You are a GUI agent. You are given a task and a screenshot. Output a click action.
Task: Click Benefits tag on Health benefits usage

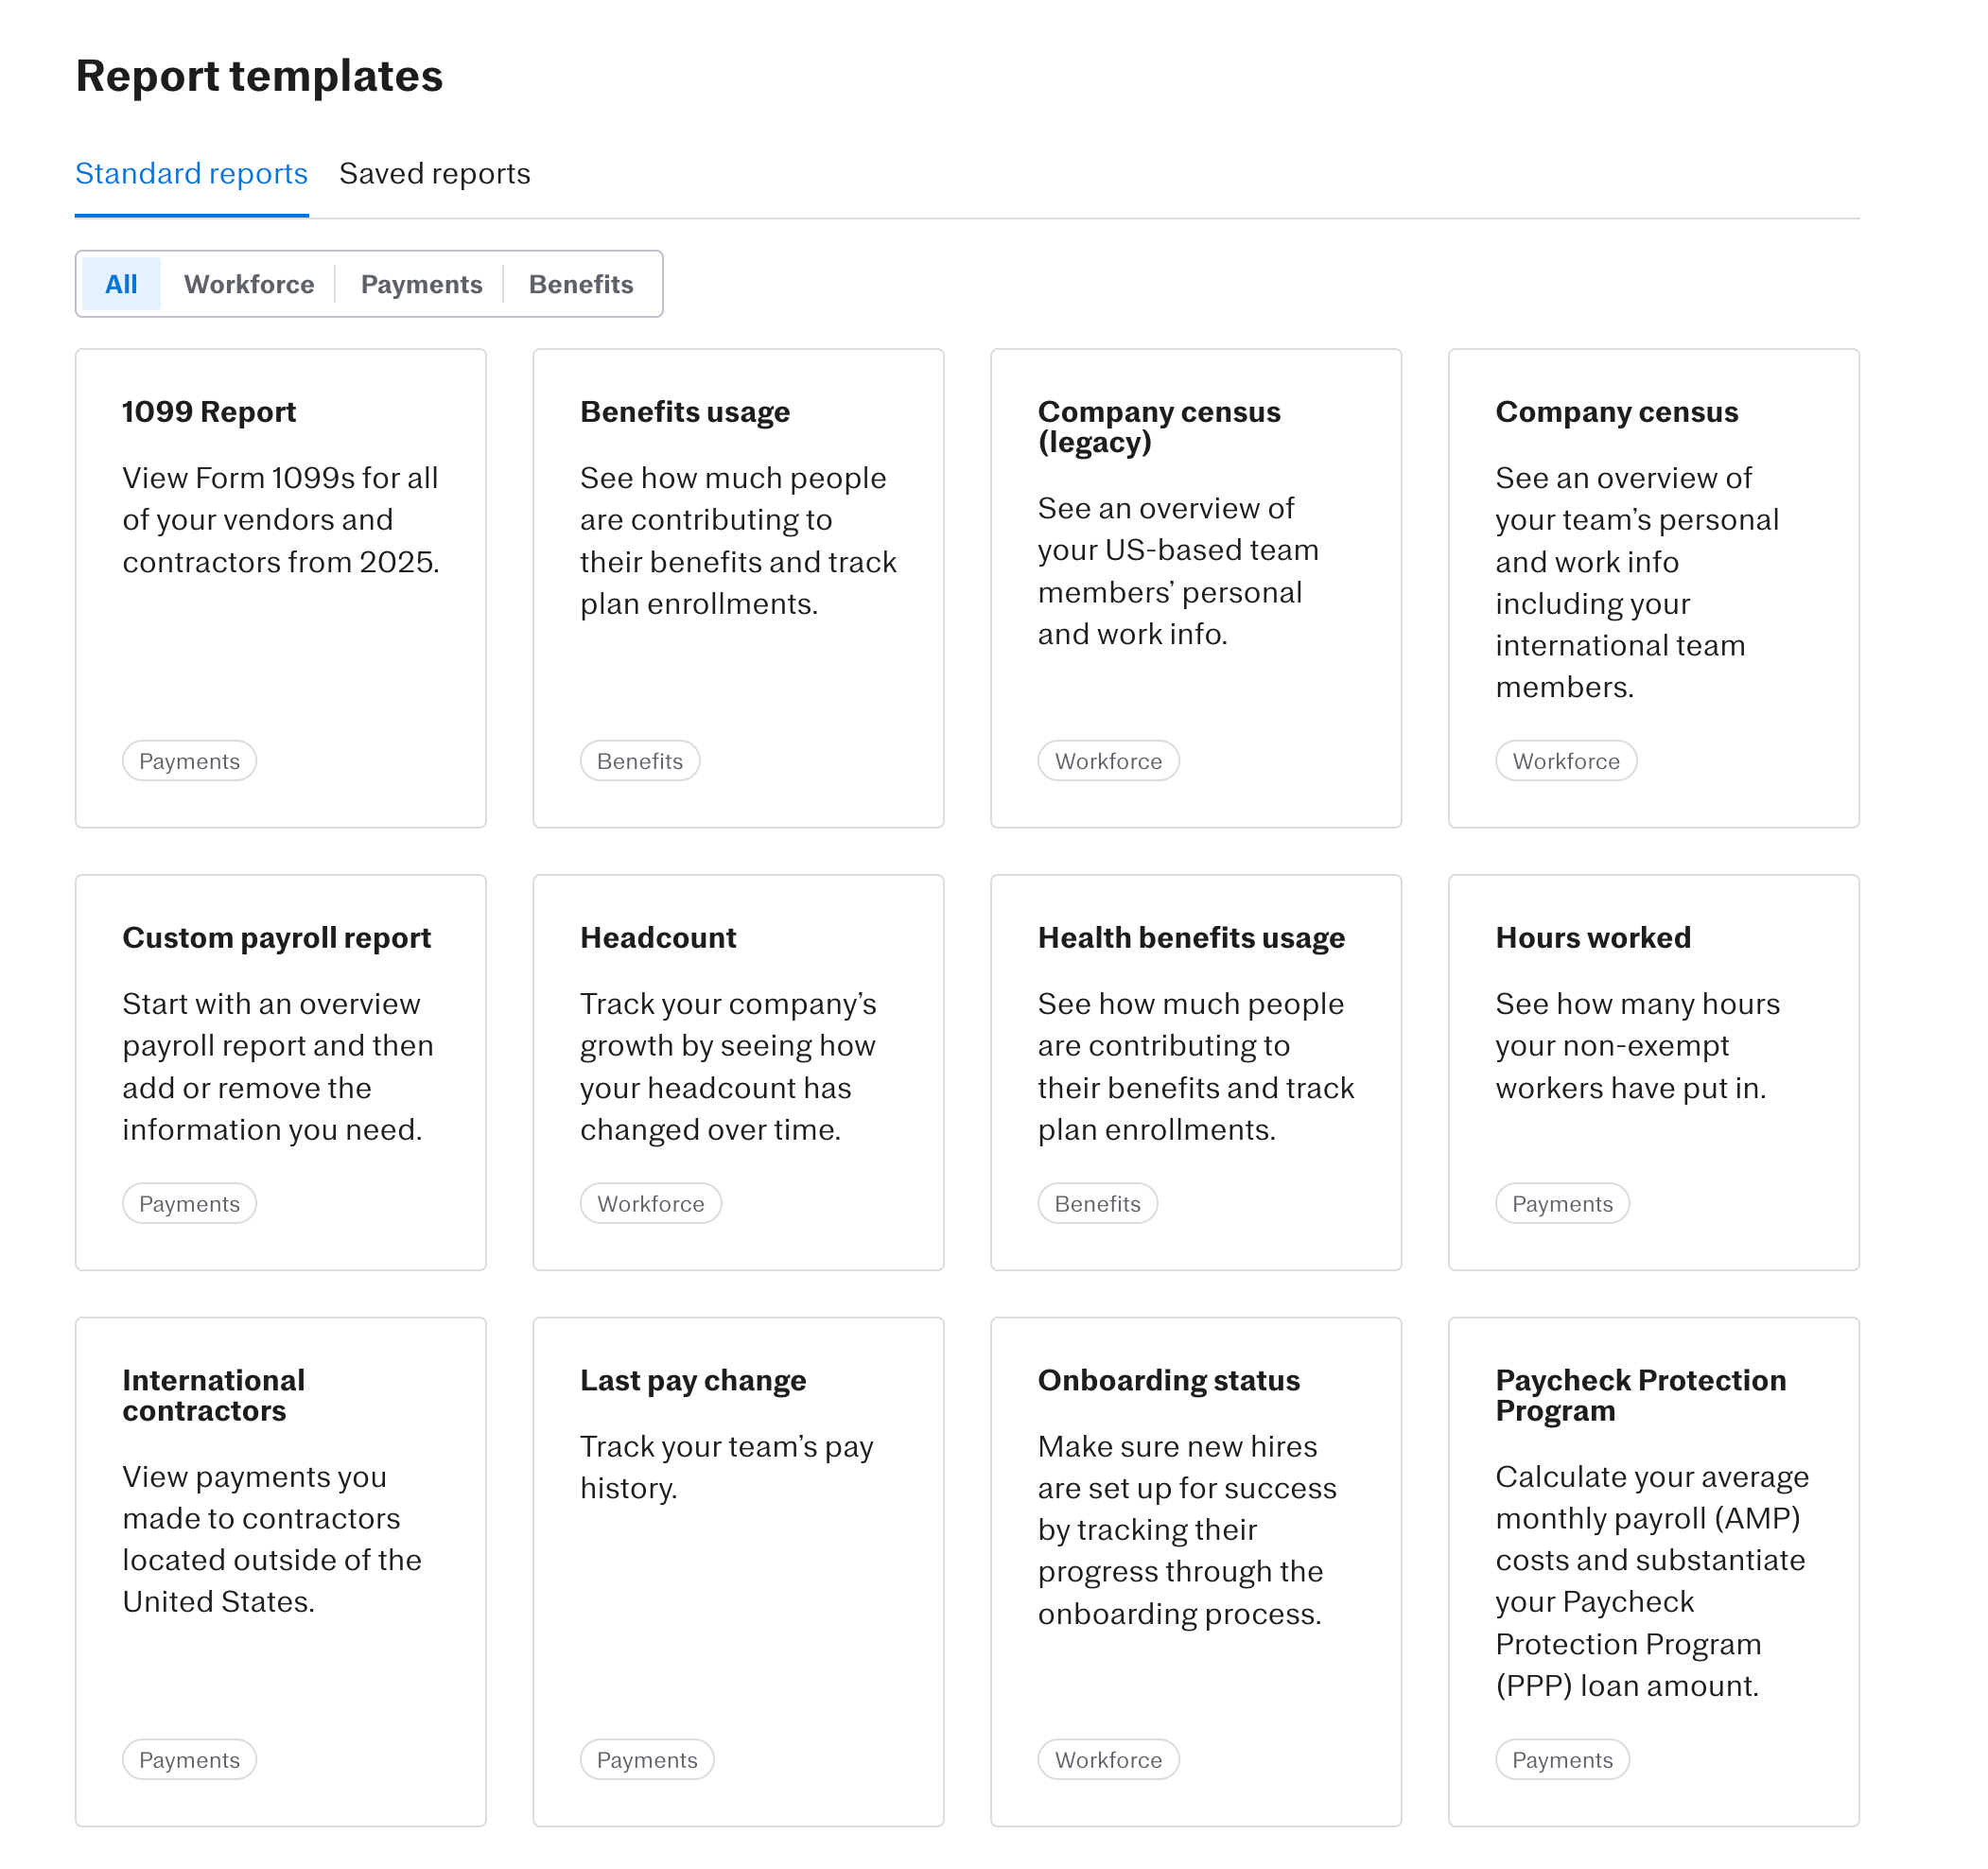pos(1097,1204)
